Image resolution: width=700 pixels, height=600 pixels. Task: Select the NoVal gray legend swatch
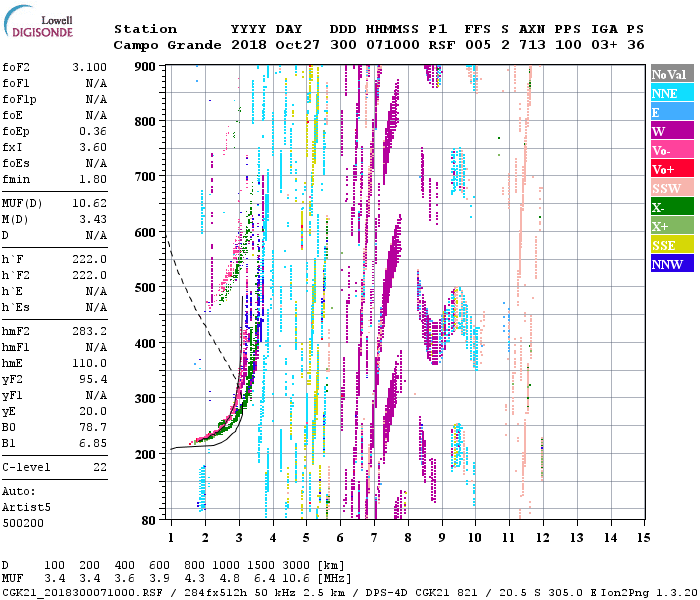click(672, 74)
